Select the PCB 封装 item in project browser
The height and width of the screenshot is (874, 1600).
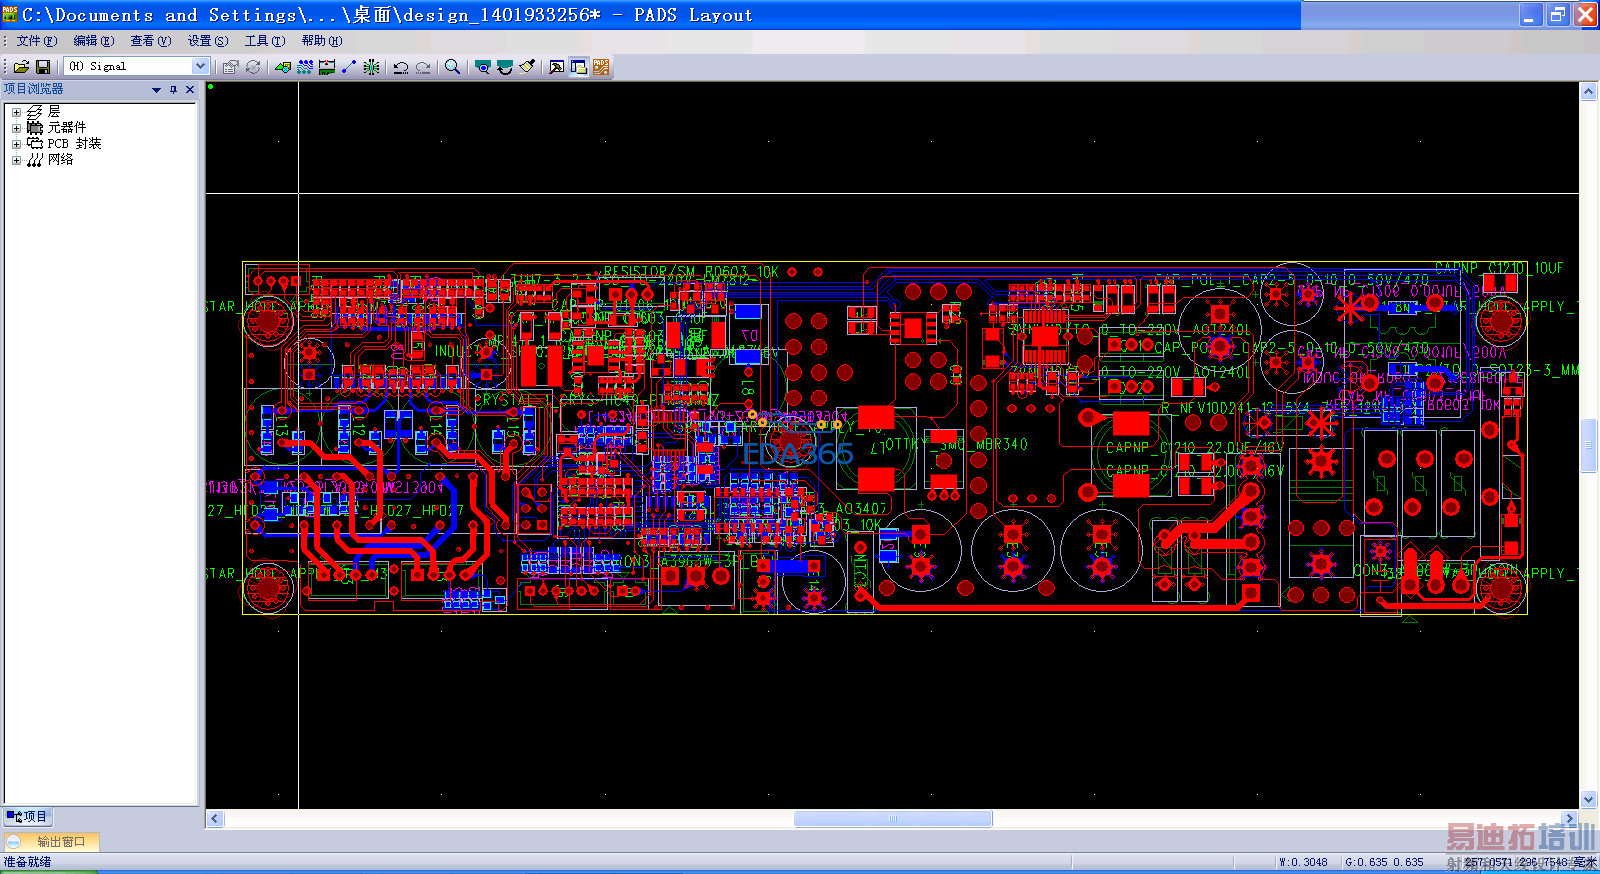pos(74,144)
